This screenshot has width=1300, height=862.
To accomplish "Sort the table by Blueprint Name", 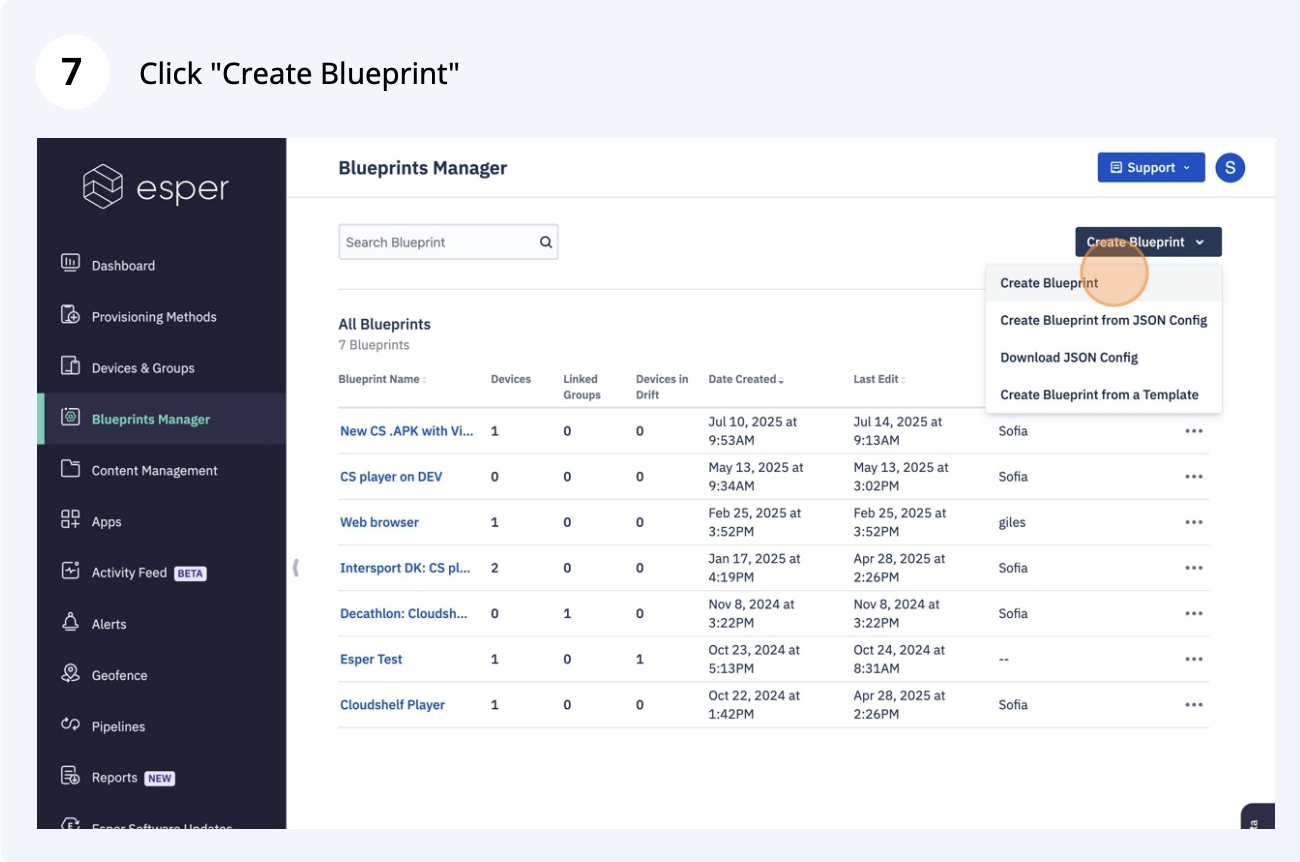I will tap(382, 380).
